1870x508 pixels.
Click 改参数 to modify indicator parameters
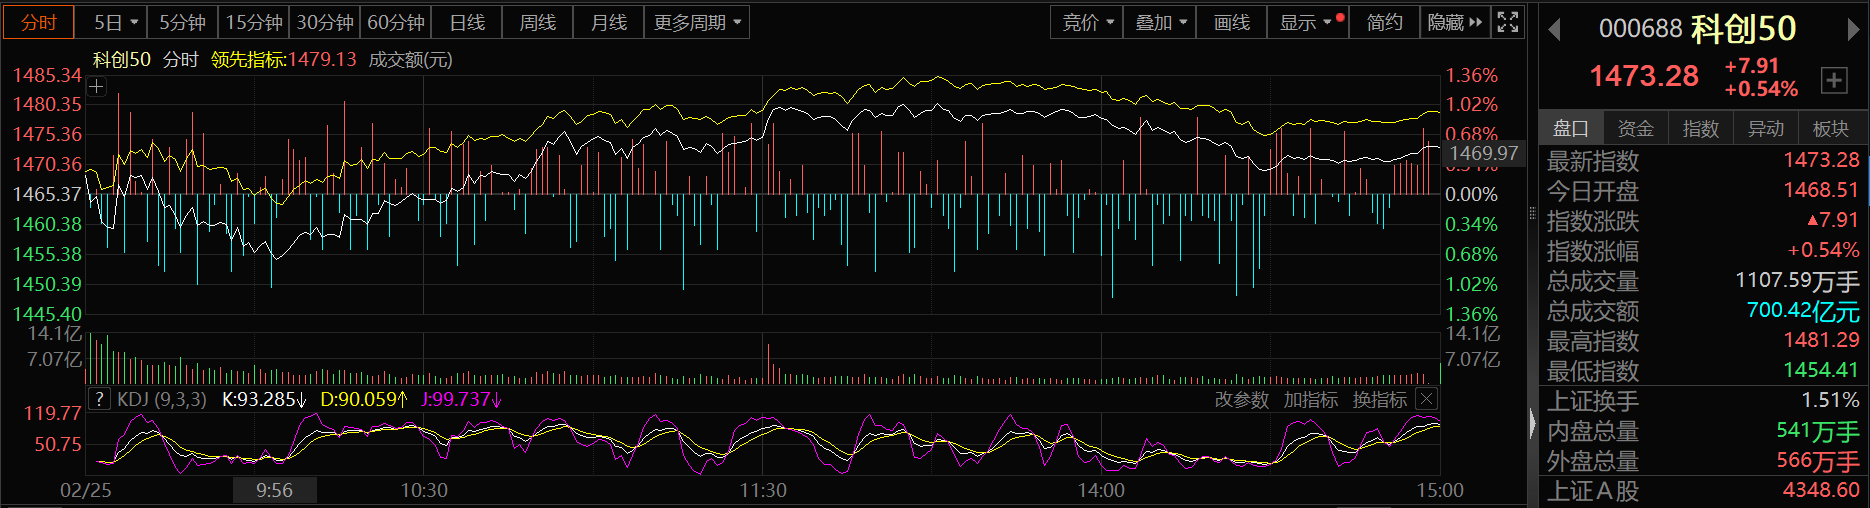pyautogui.click(x=1241, y=400)
